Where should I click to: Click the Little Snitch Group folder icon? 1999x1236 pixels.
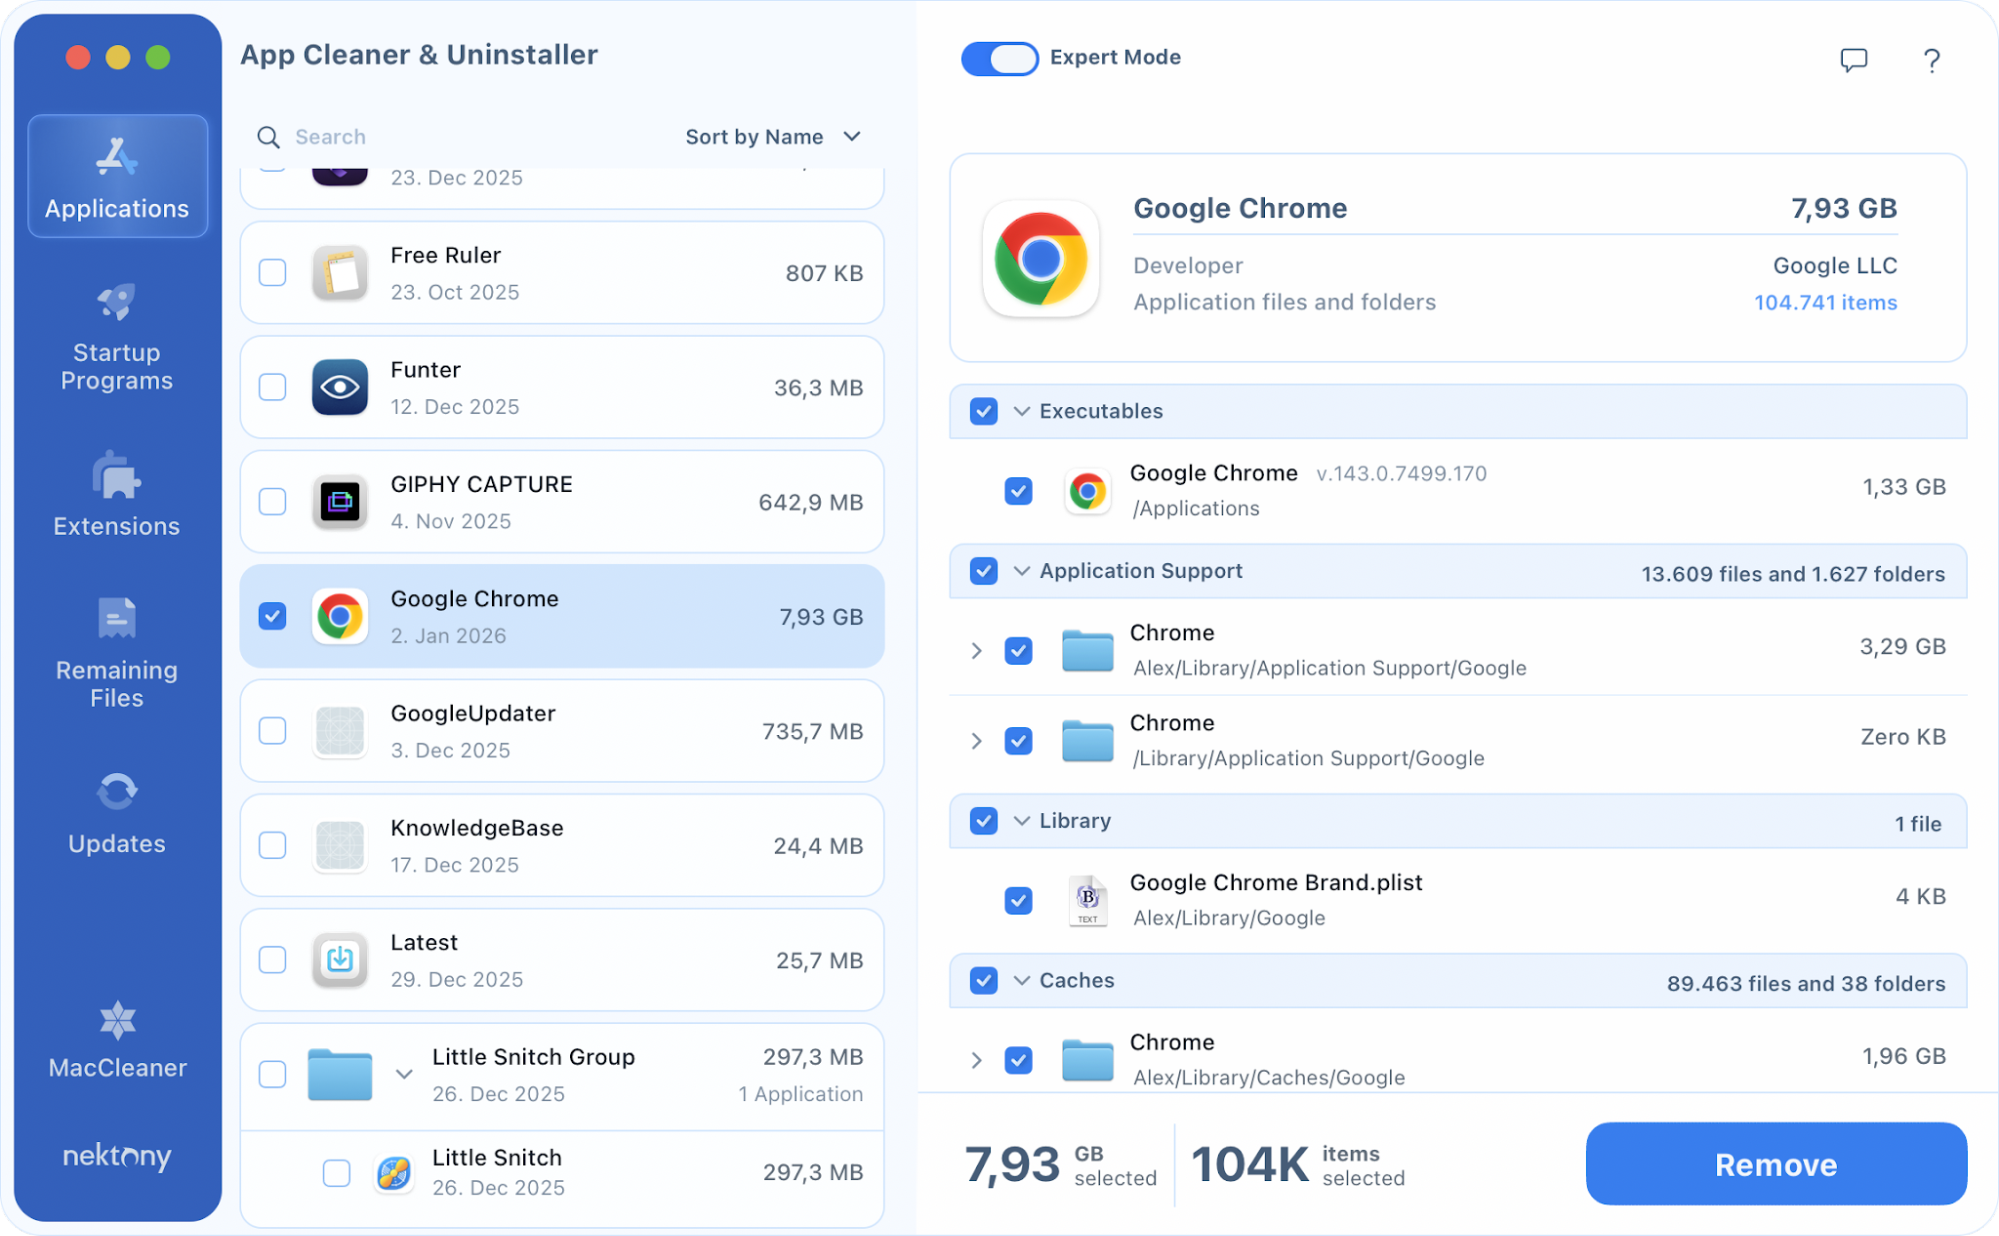[x=340, y=1074]
